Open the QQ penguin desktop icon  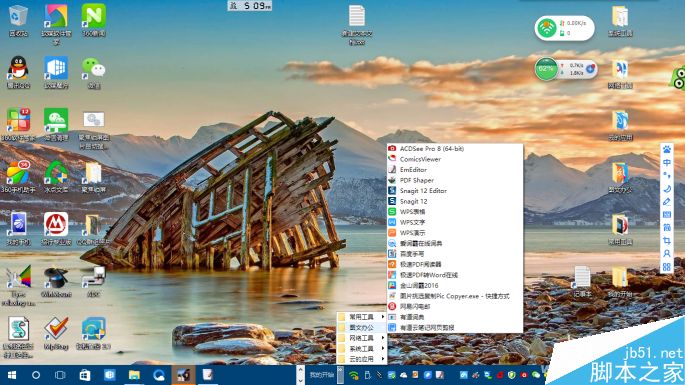pyautogui.click(x=18, y=72)
